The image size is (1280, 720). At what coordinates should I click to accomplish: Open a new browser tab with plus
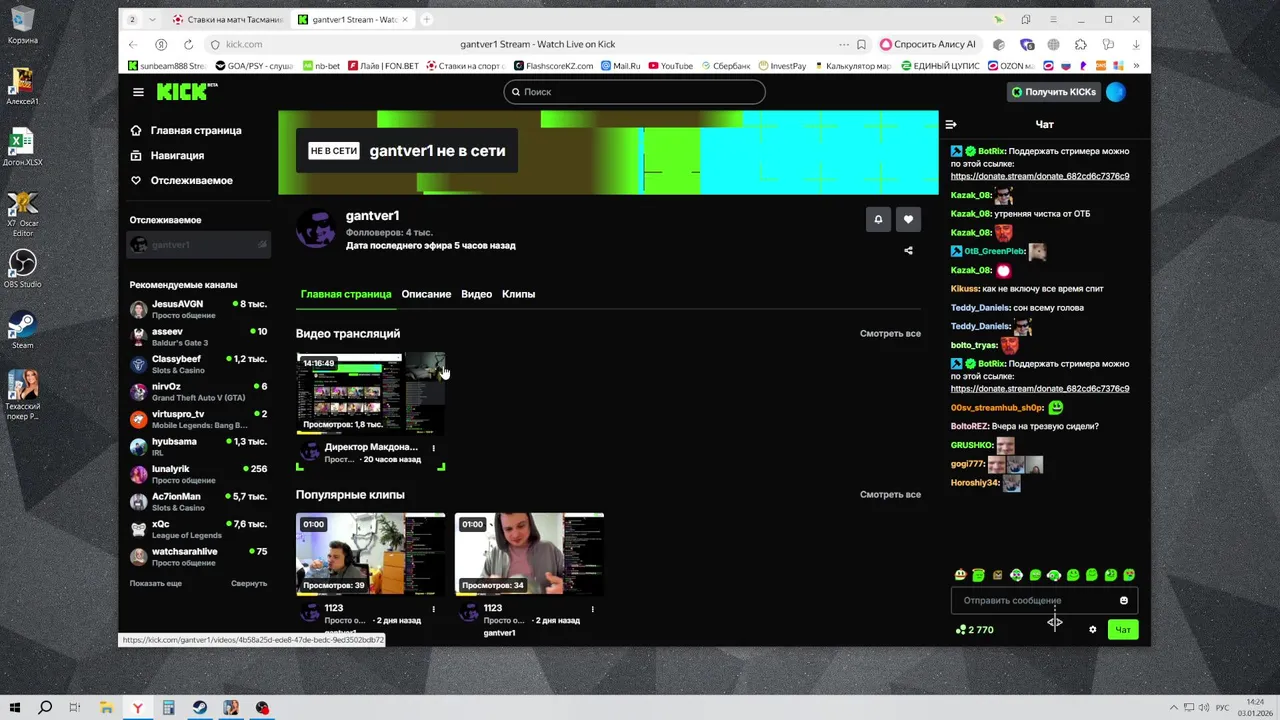click(x=426, y=19)
